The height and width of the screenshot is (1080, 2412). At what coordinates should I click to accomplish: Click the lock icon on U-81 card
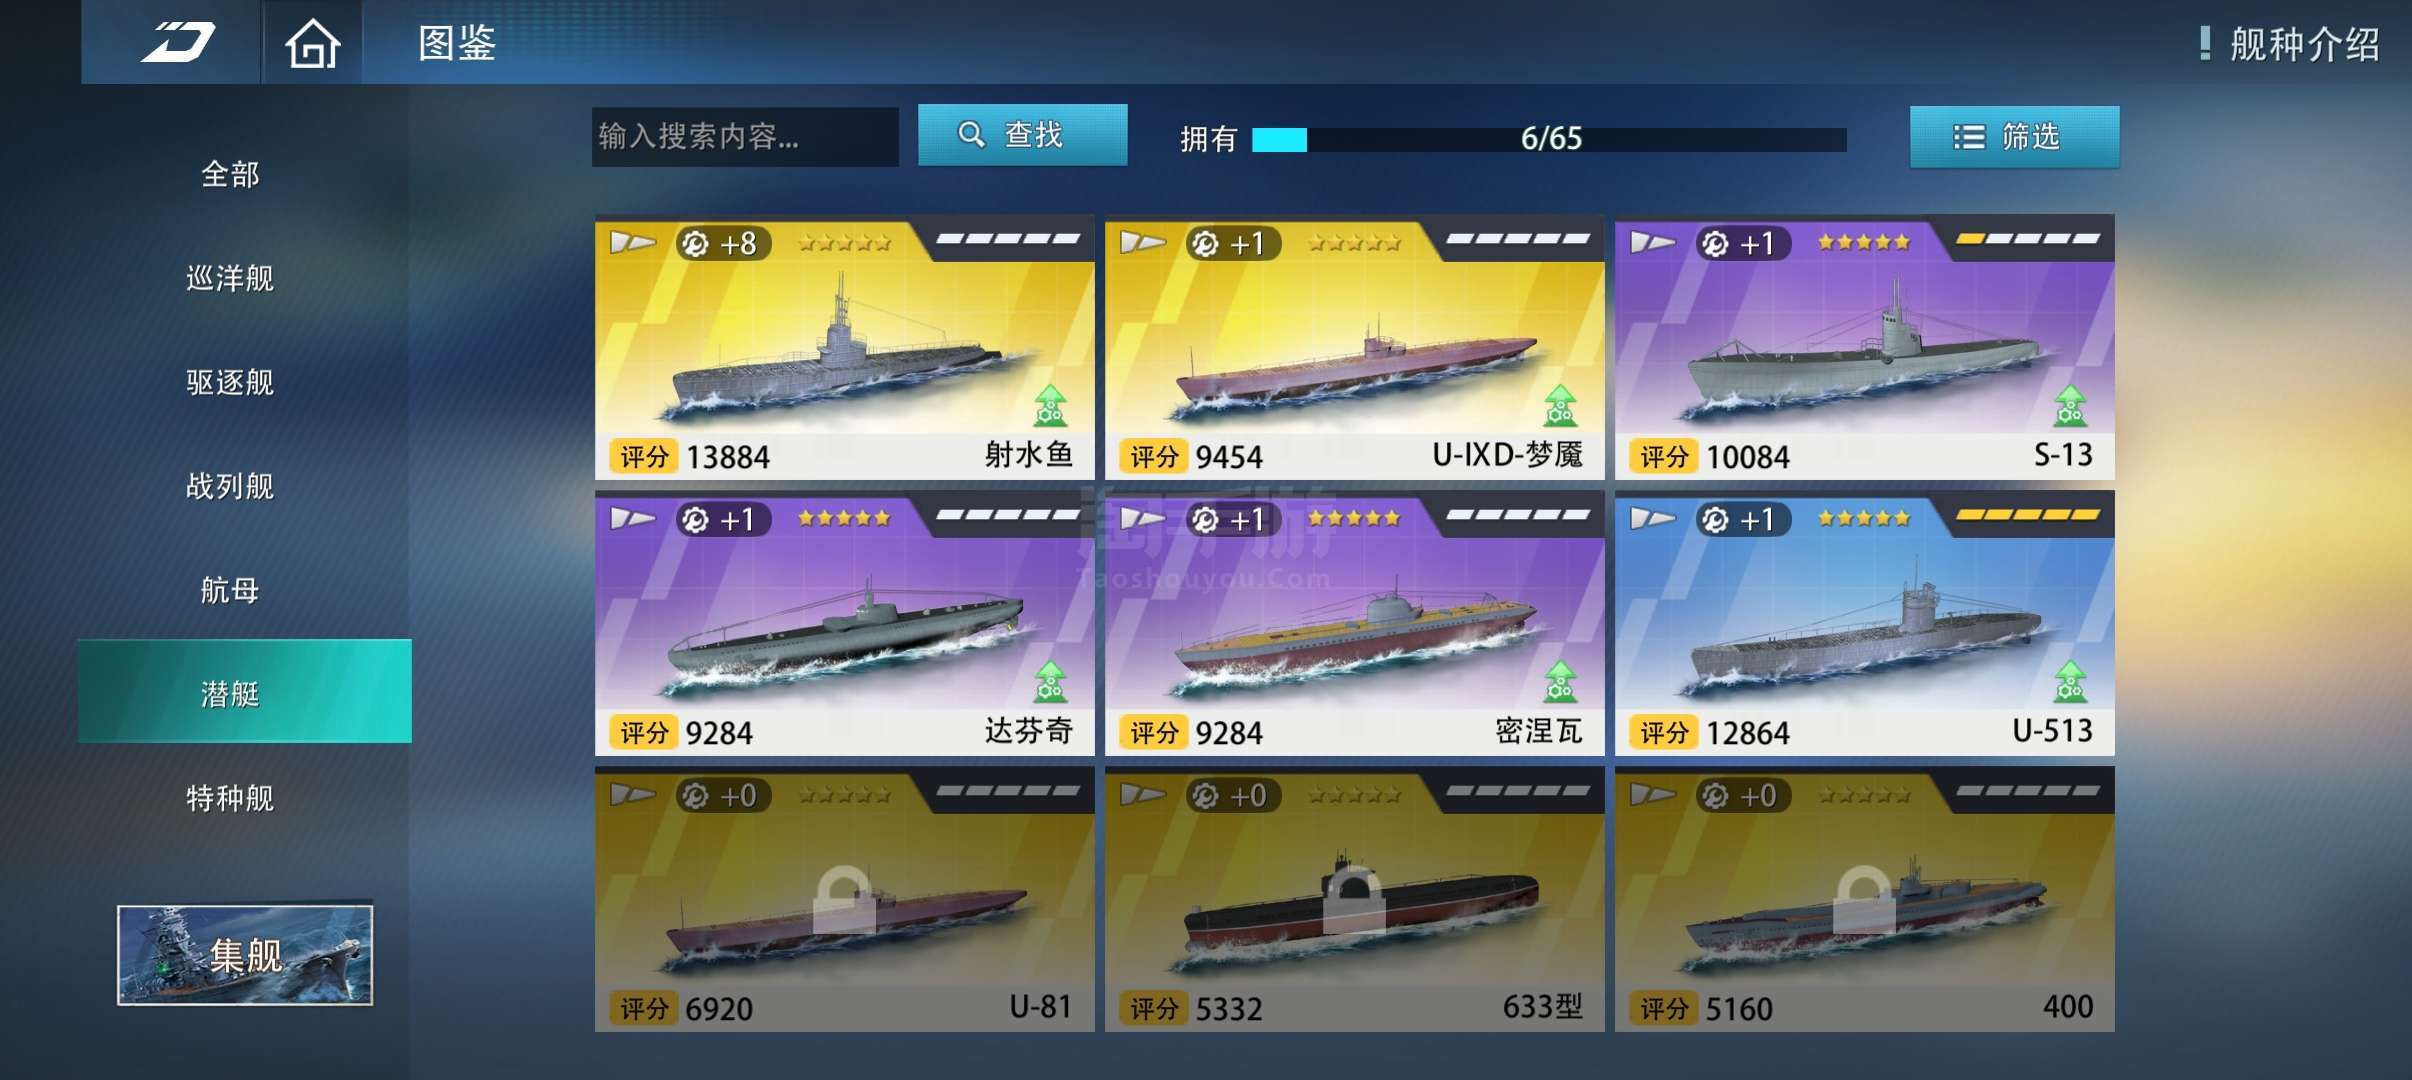[x=843, y=900]
